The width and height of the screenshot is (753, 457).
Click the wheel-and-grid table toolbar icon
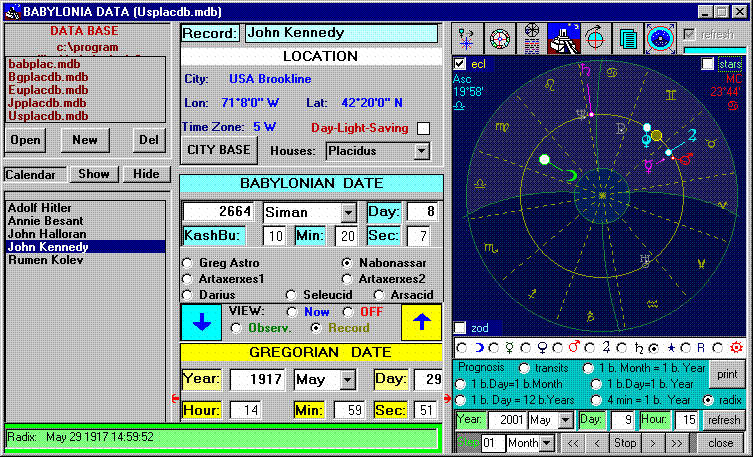coord(531,38)
